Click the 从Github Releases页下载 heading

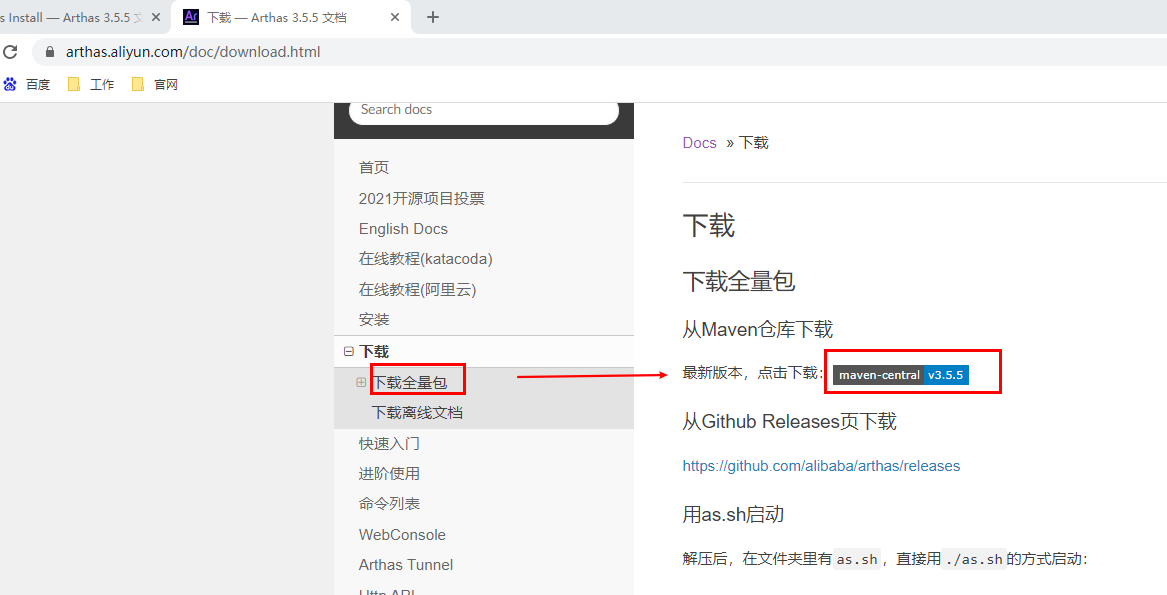click(x=790, y=421)
